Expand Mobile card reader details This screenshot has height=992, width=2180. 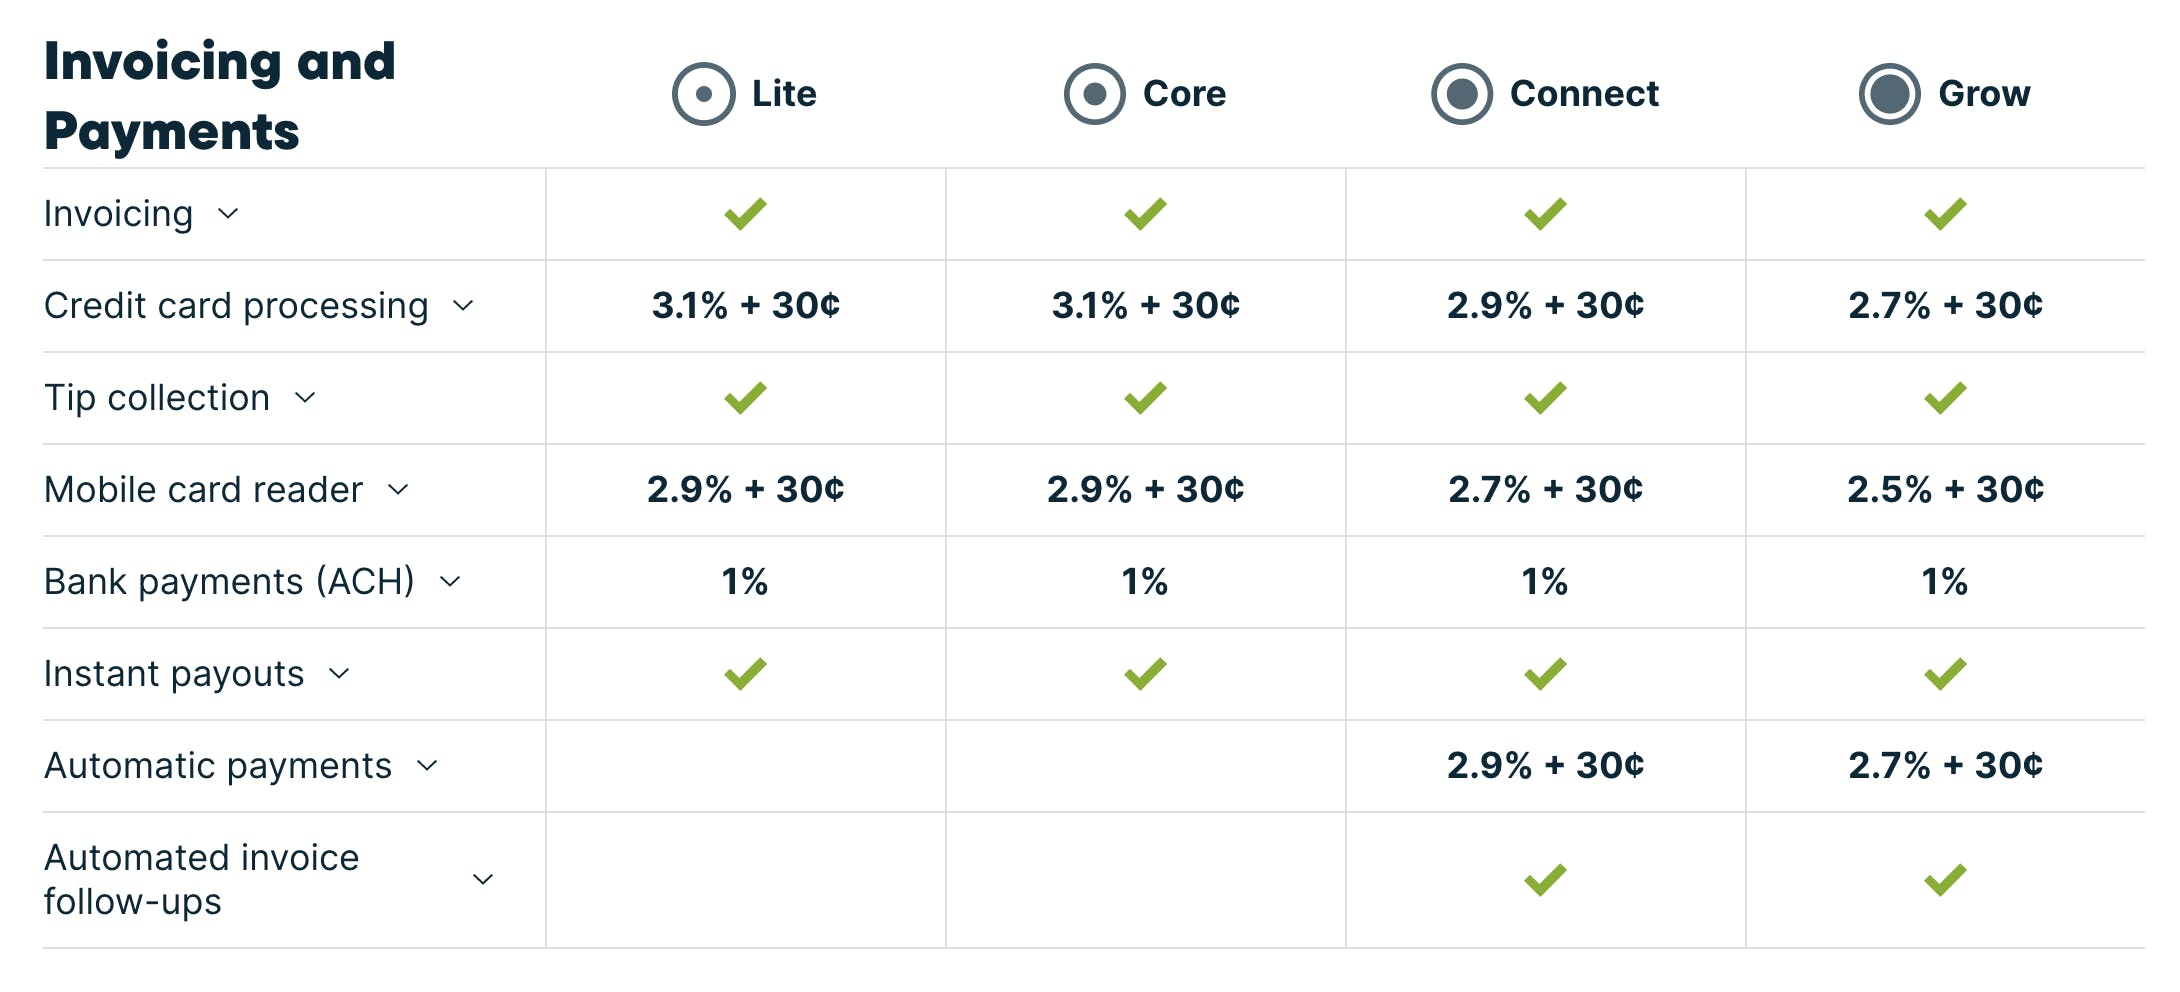pyautogui.click(x=398, y=490)
